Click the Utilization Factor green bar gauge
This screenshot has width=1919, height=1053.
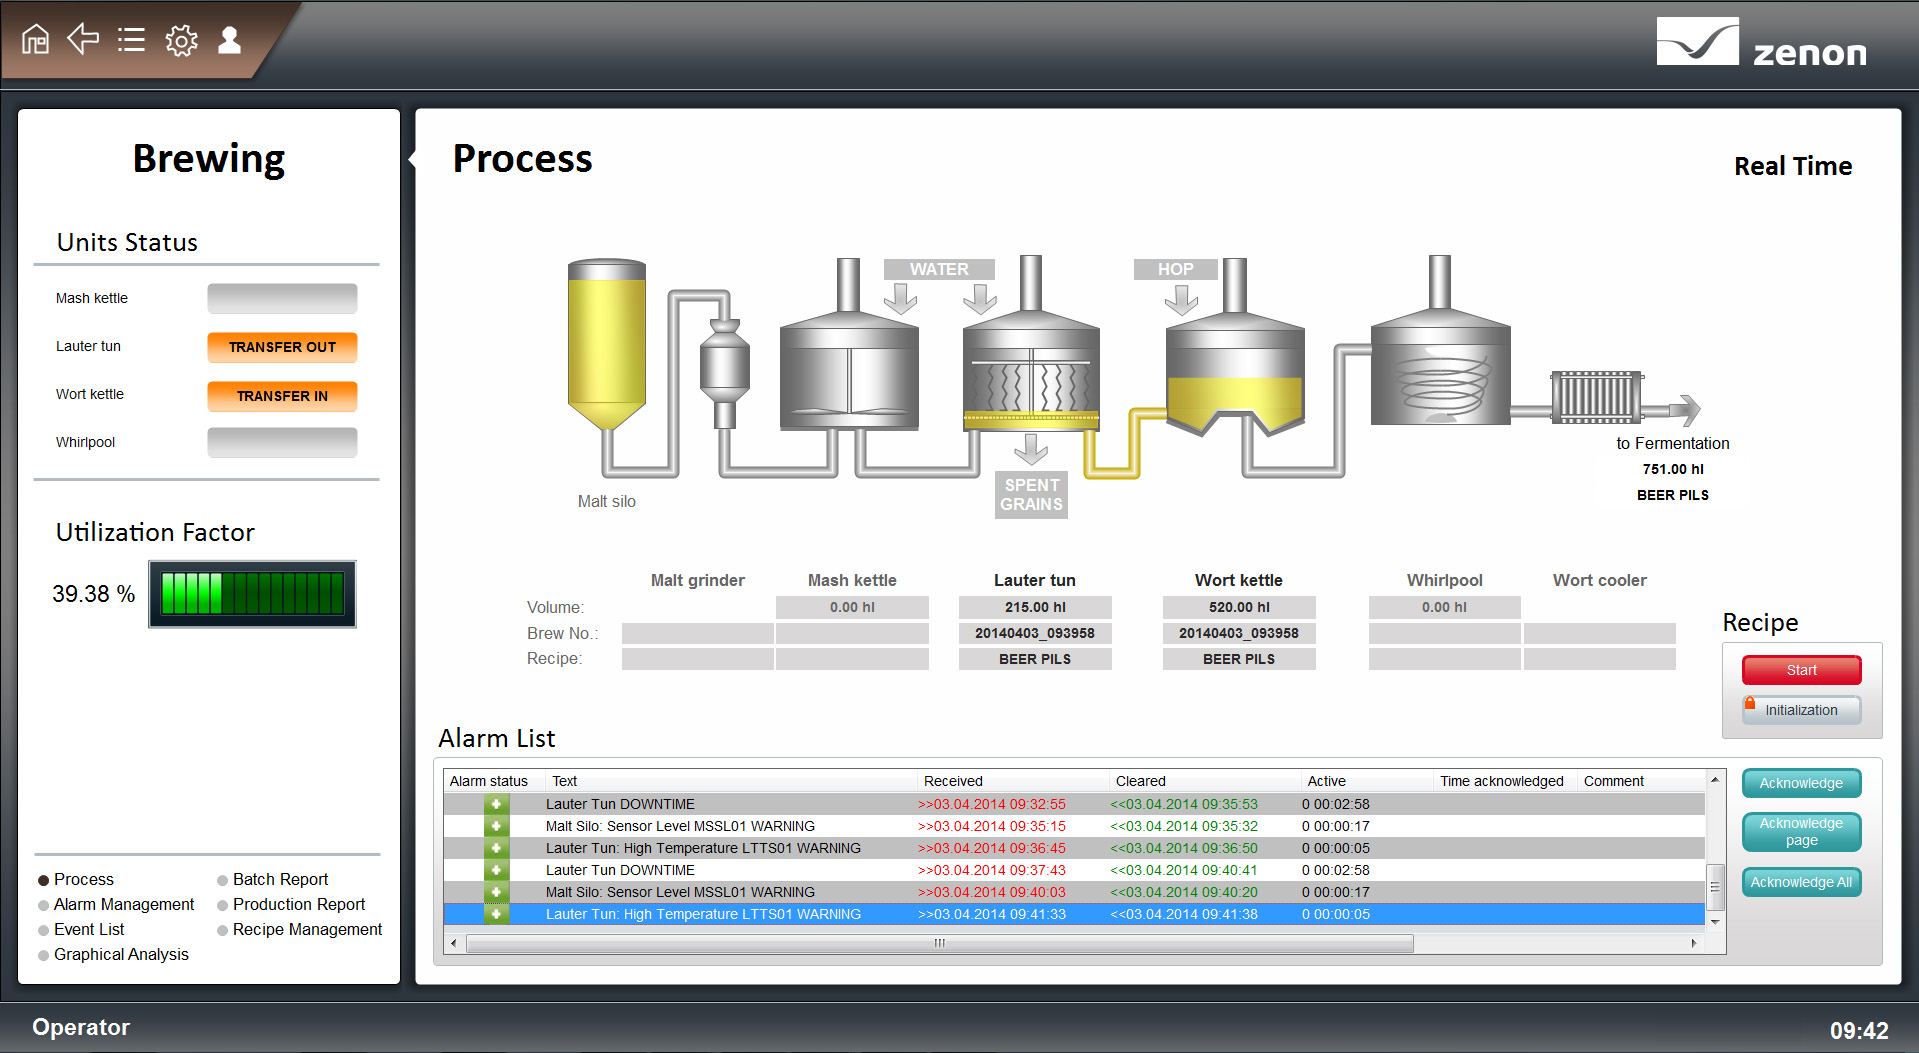[x=252, y=594]
